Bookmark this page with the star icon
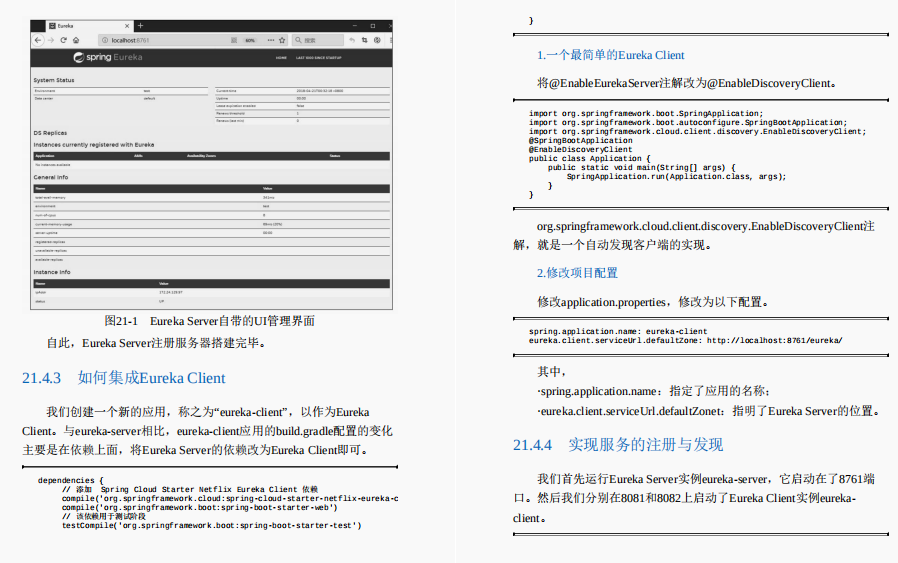898x563 pixels. 282,40
